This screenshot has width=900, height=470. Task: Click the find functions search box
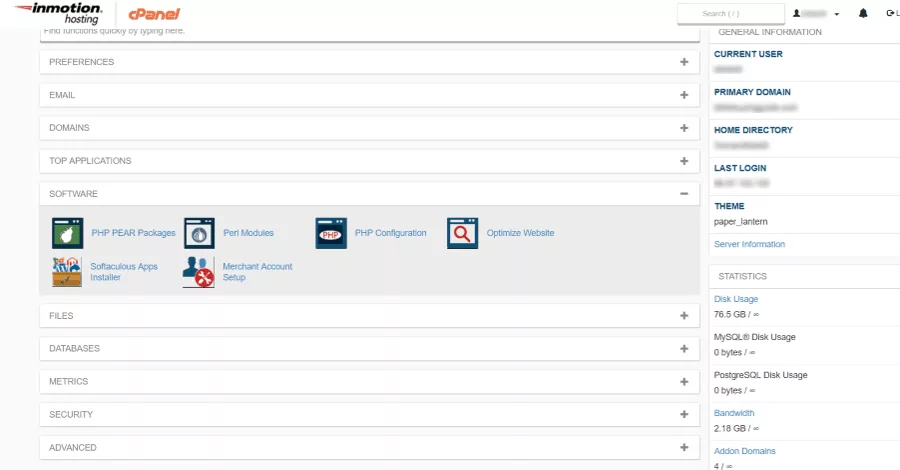pyautogui.click(x=370, y=33)
